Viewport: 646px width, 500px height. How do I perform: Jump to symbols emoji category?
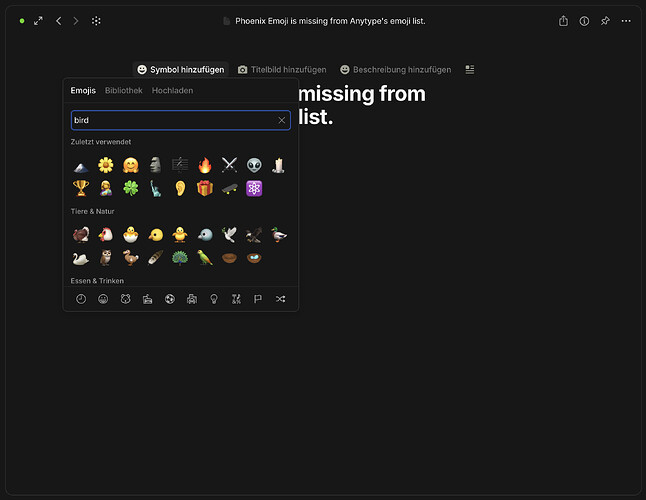[236, 299]
